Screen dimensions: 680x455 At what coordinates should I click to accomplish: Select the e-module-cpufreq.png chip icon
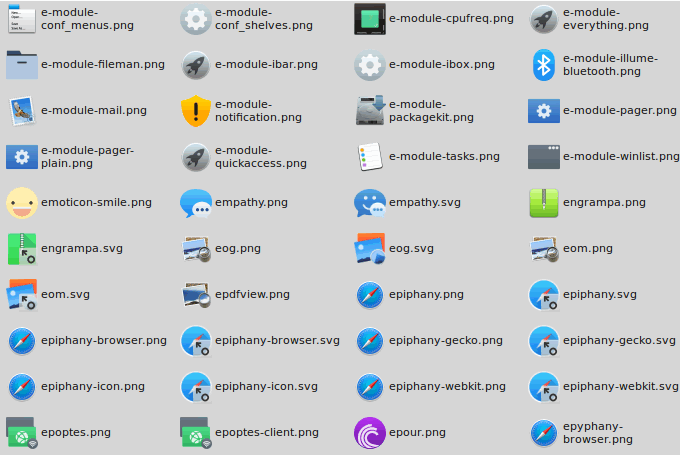(x=370, y=19)
